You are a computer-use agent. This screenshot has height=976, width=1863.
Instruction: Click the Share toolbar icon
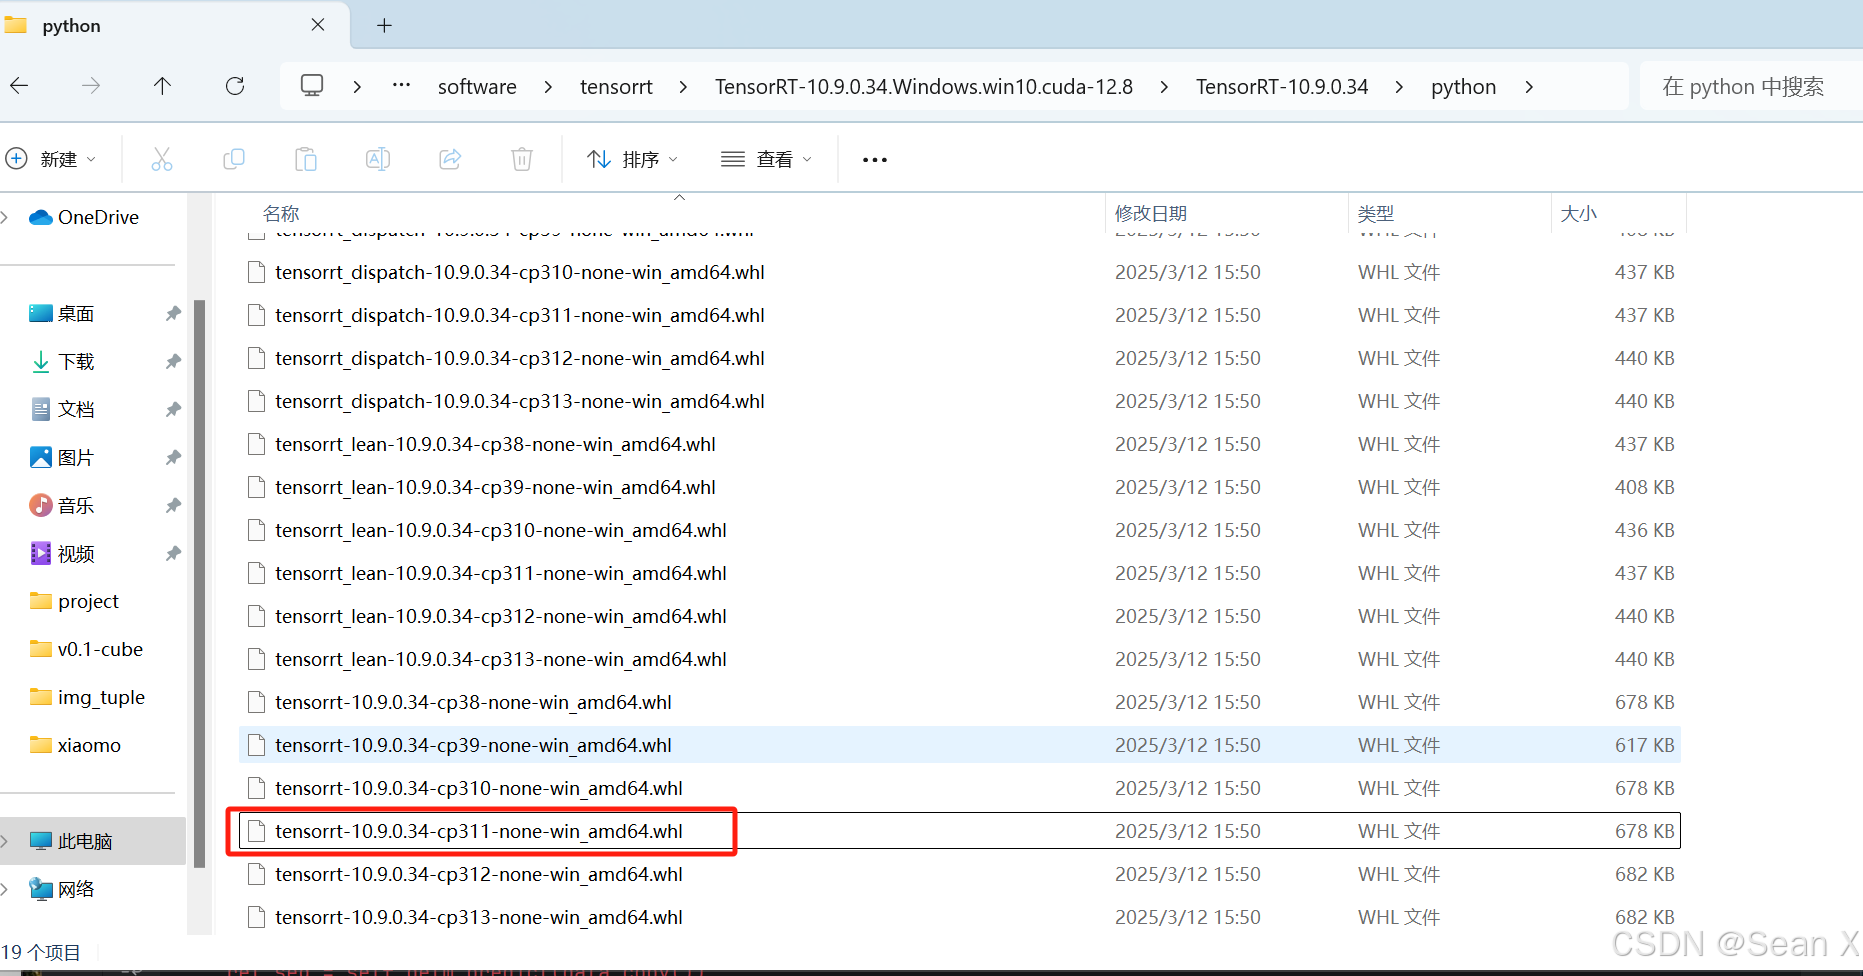450,159
